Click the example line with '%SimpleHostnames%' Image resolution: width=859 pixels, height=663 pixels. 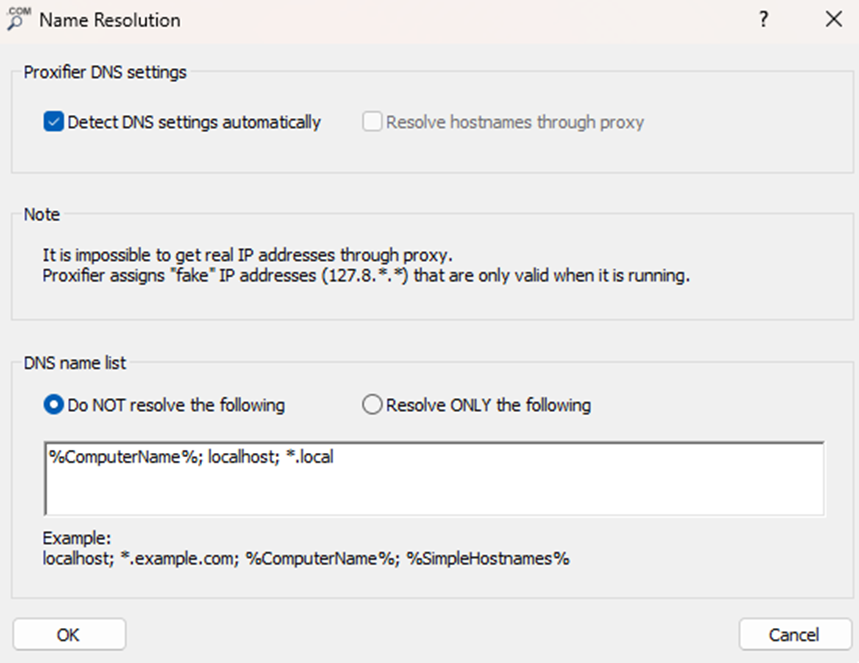point(306,558)
